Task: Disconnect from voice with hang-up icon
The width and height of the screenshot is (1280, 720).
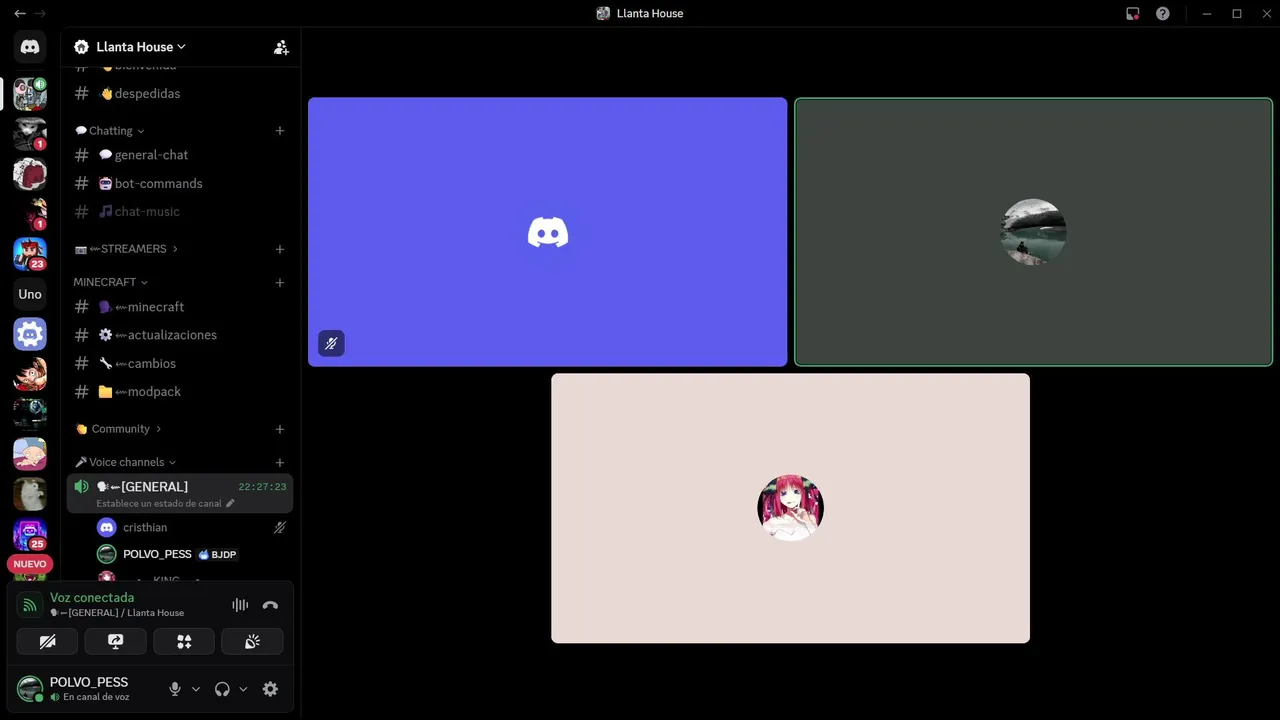Action: (x=270, y=605)
